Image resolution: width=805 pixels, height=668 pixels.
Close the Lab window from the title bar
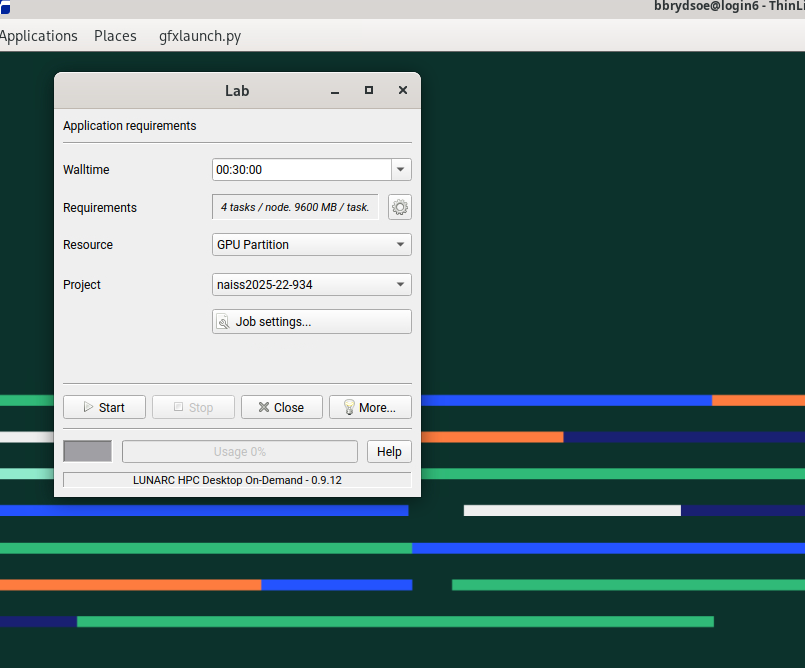(x=403, y=90)
